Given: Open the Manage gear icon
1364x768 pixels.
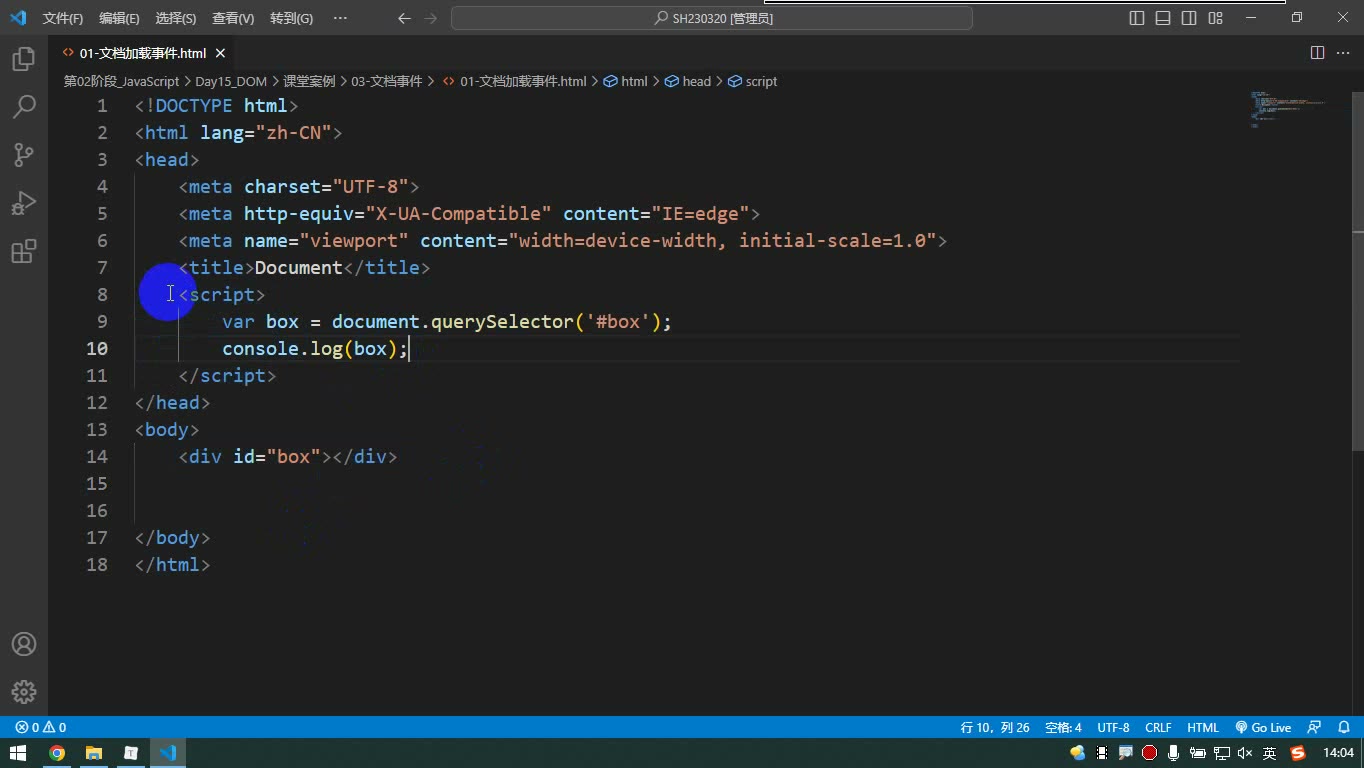Looking at the screenshot, I should coord(24,692).
